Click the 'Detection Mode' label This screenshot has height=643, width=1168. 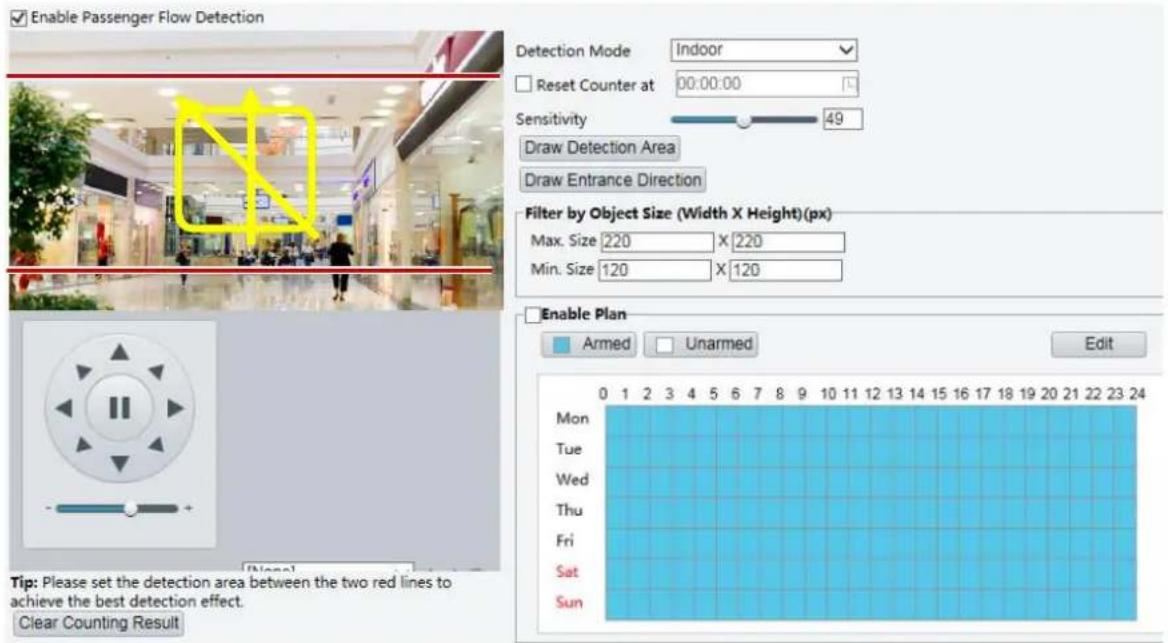point(573,51)
